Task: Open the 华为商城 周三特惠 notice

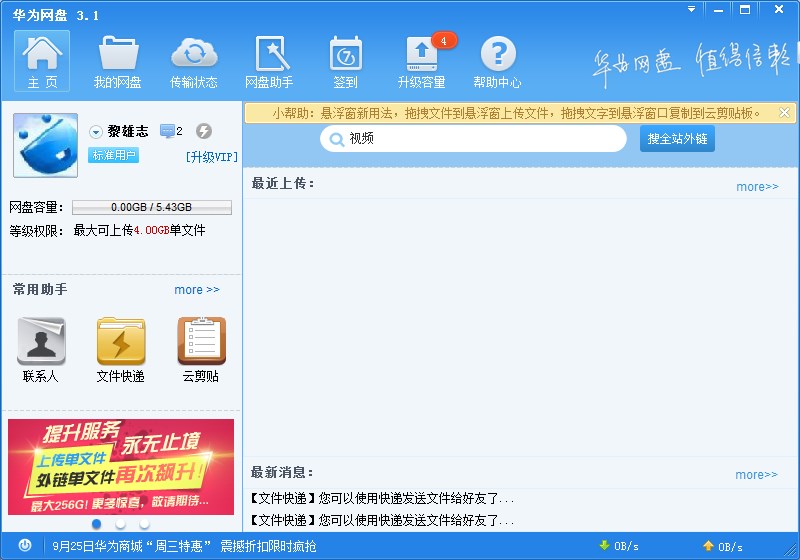Action: point(184,546)
